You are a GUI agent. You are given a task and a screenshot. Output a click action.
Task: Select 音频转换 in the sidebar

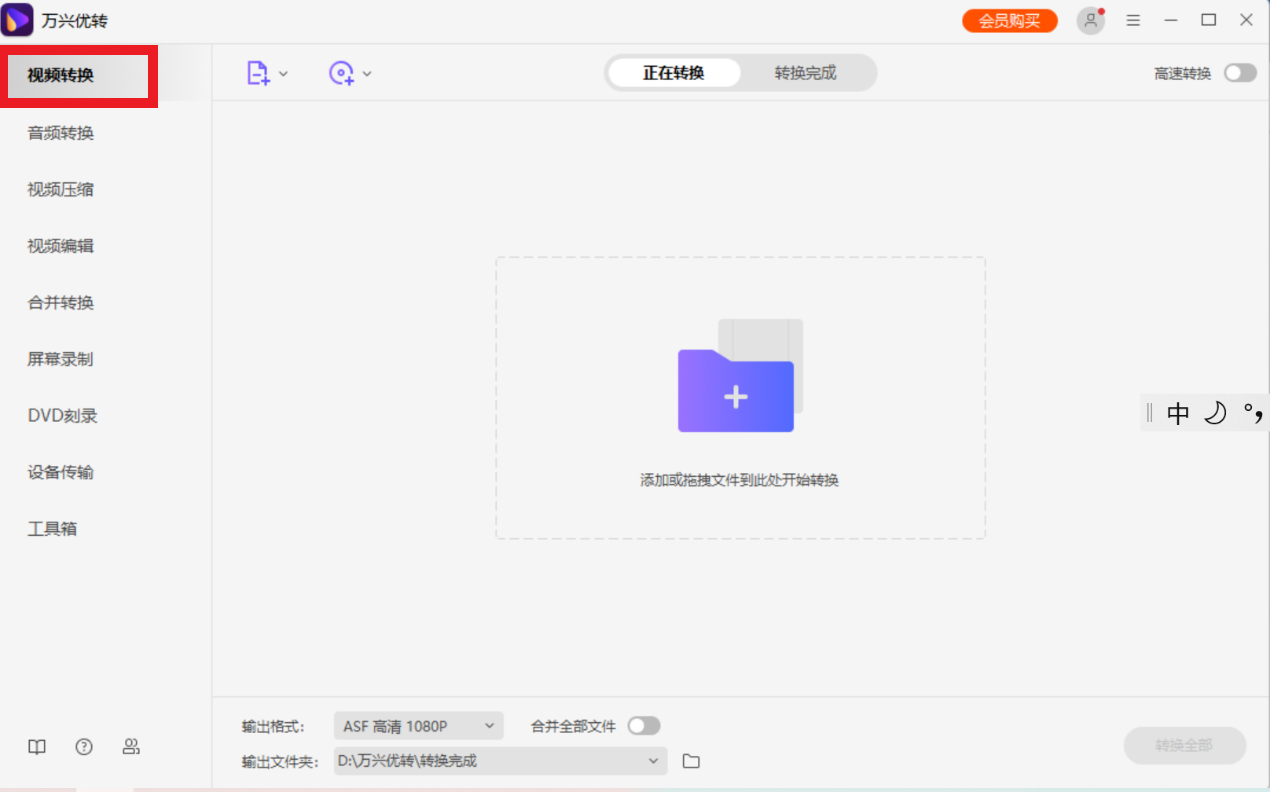coord(58,132)
